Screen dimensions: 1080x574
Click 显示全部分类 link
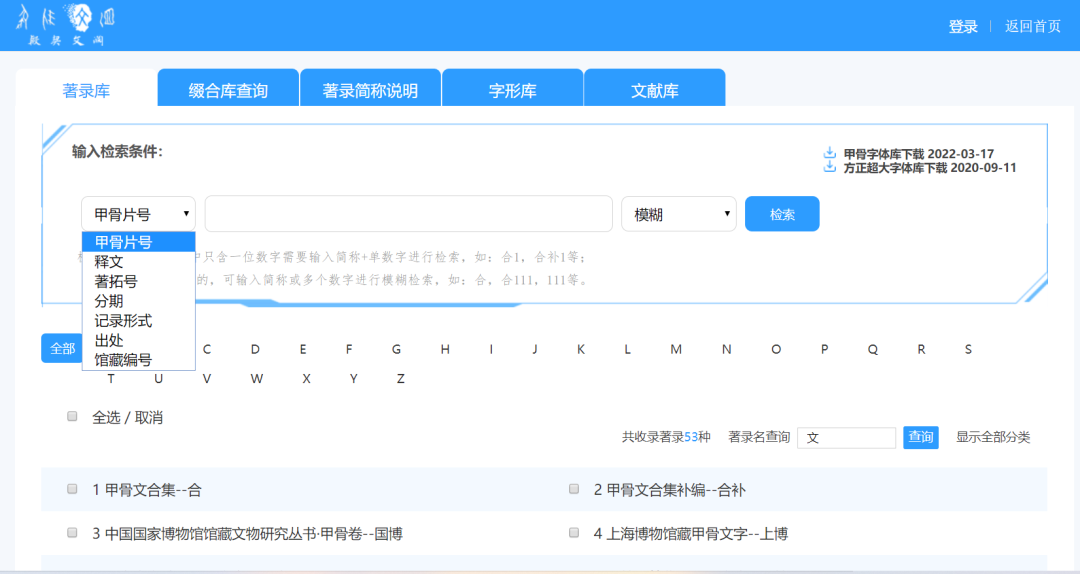click(x=993, y=437)
